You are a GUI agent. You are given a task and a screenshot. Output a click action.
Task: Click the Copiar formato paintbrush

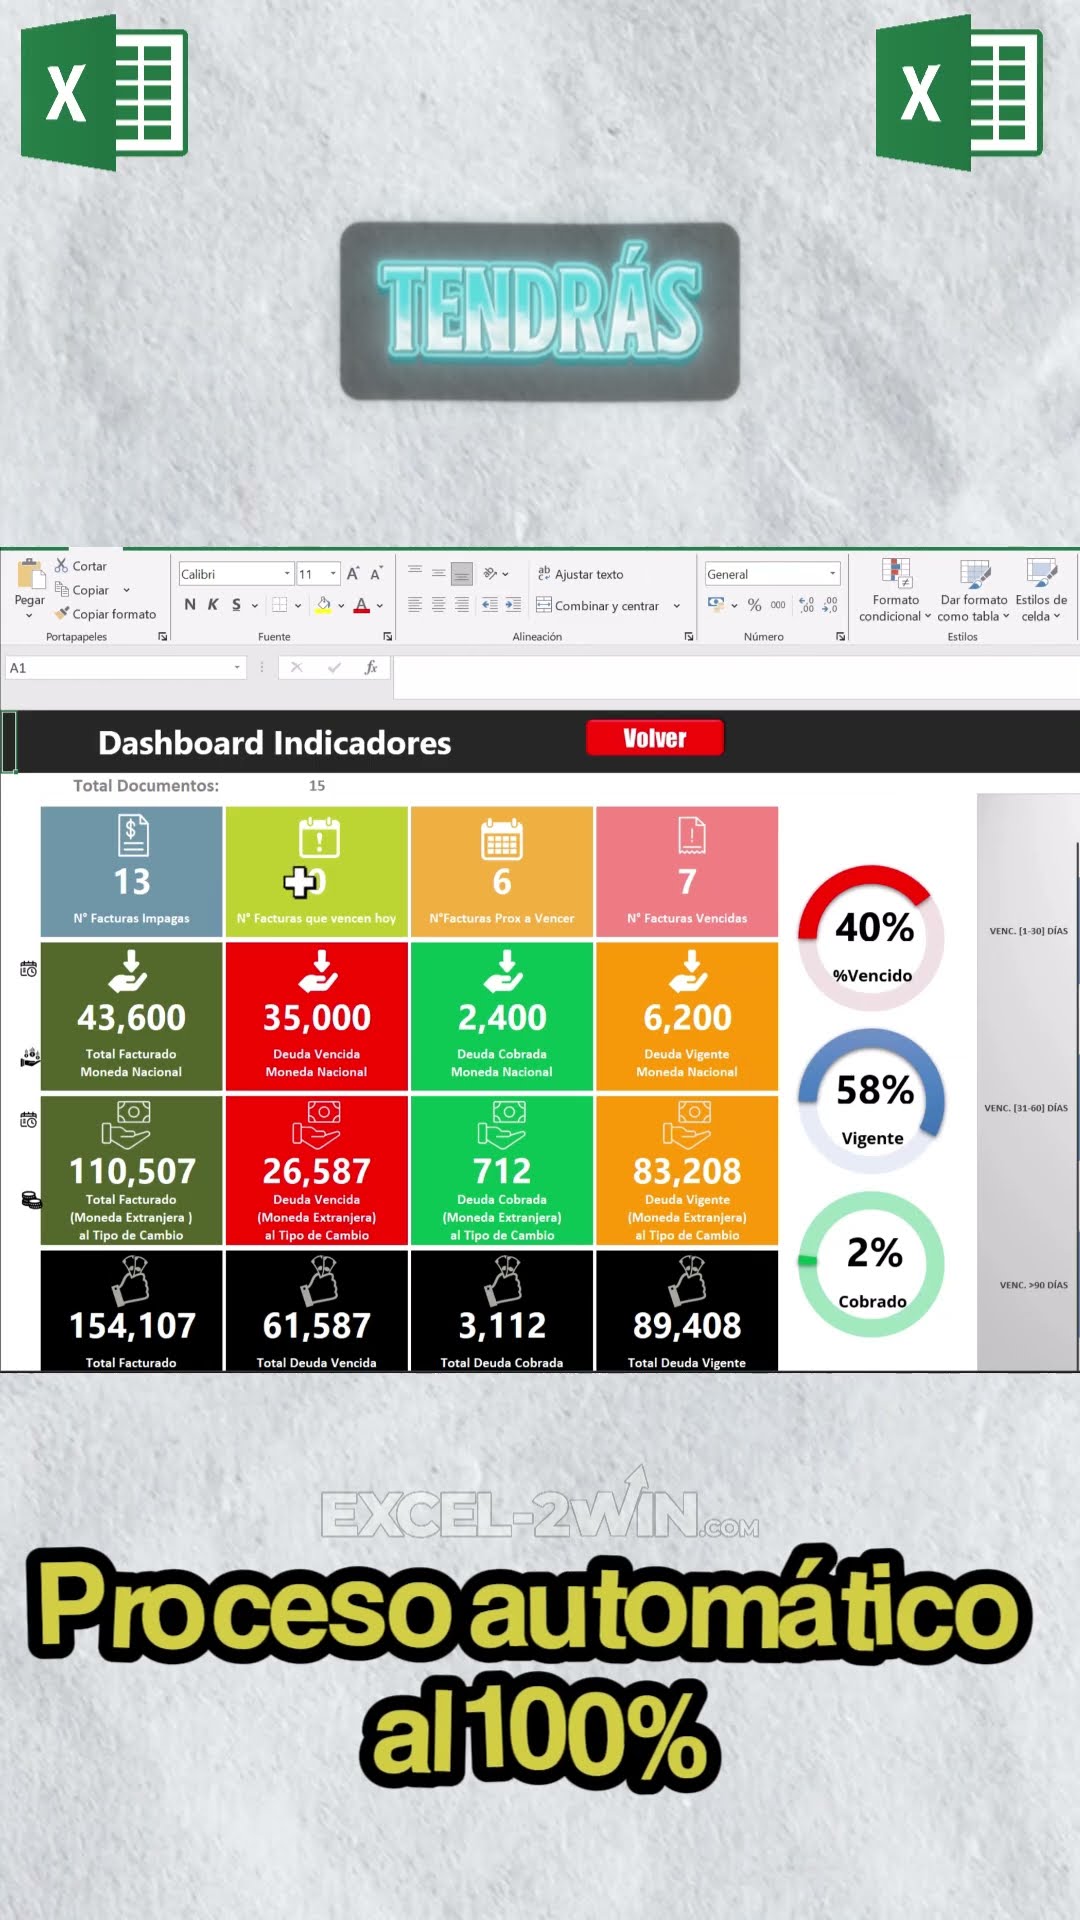tap(106, 614)
